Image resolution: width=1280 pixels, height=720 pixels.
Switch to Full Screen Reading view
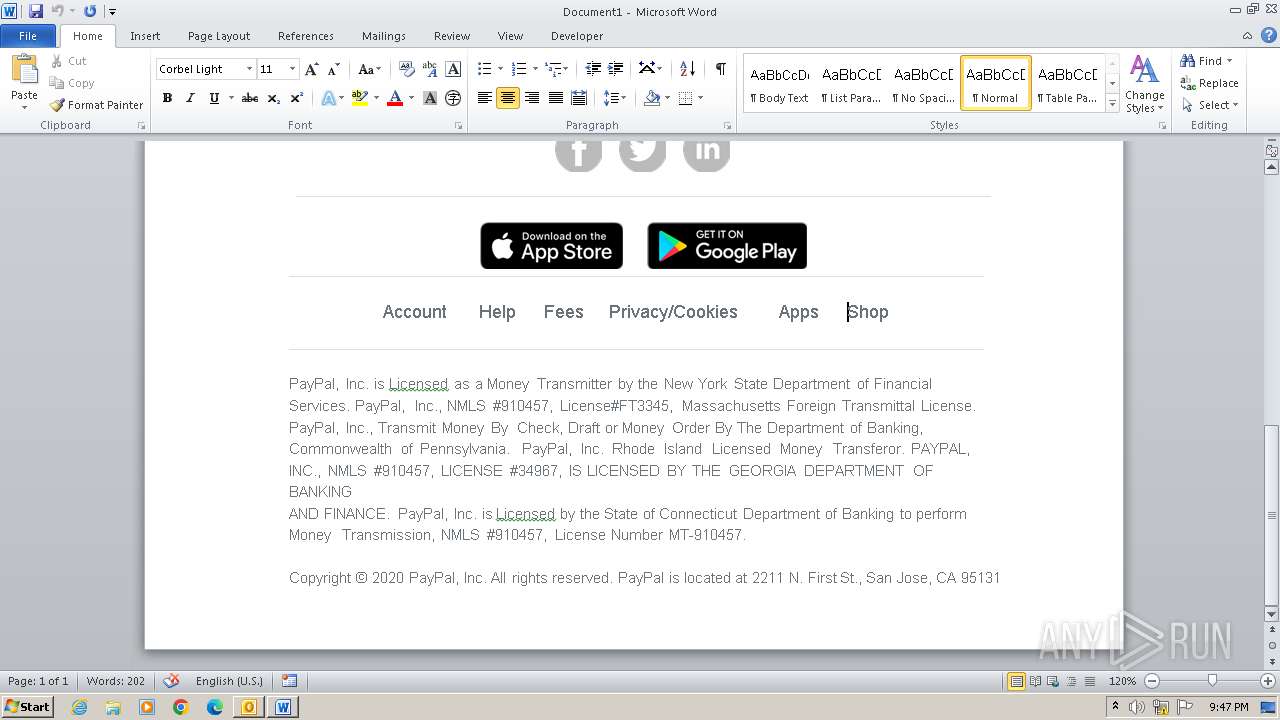pos(1034,681)
